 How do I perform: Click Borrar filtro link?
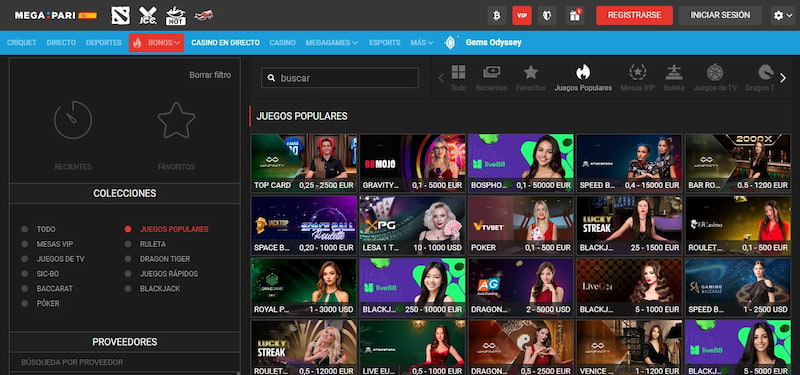coord(210,75)
